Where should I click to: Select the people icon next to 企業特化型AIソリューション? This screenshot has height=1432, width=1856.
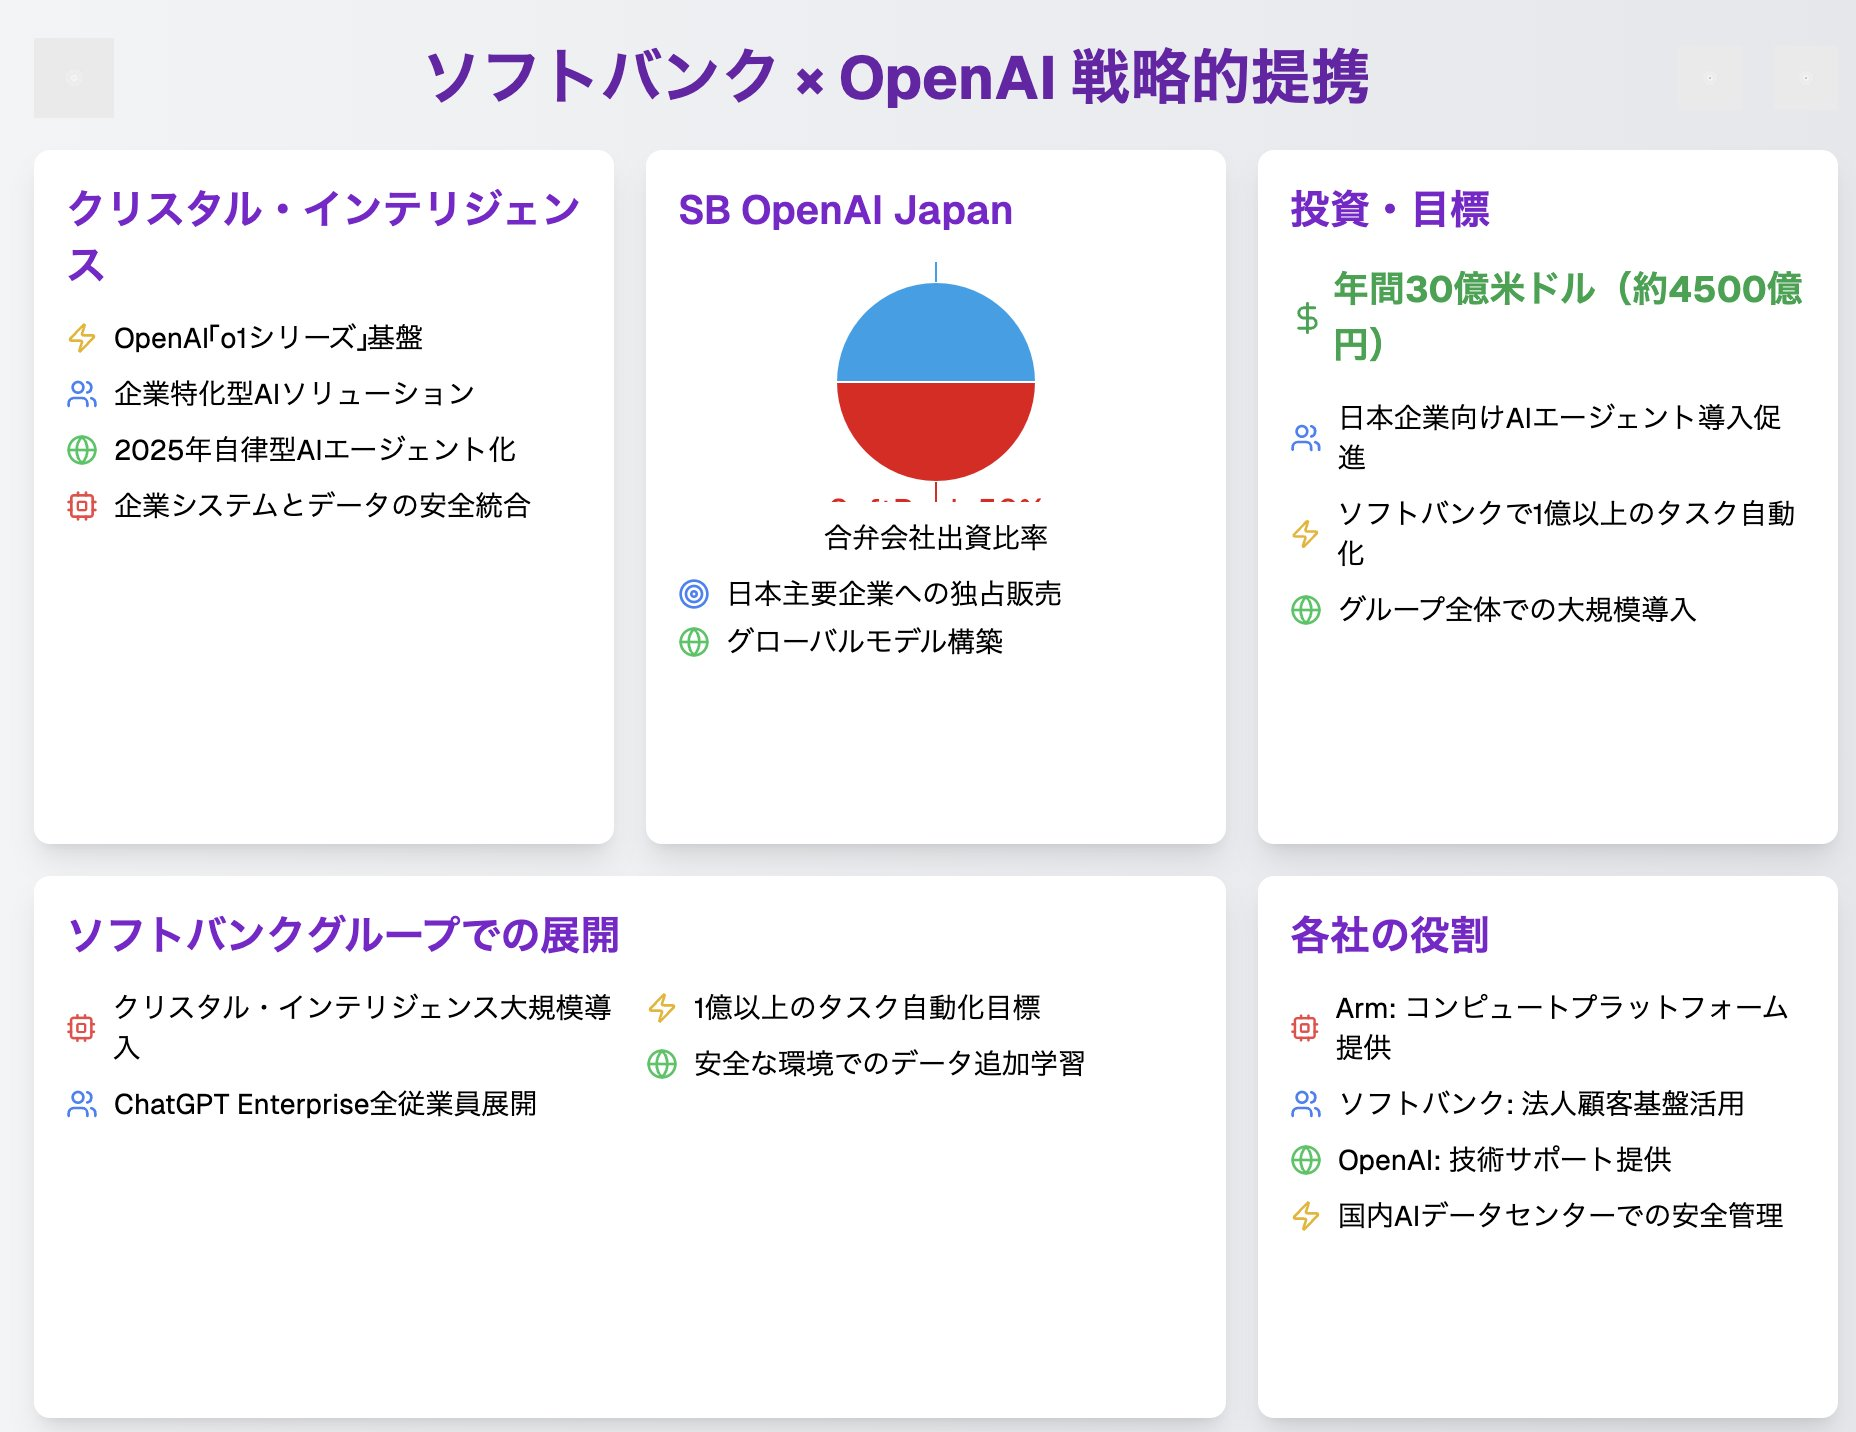[x=82, y=393]
